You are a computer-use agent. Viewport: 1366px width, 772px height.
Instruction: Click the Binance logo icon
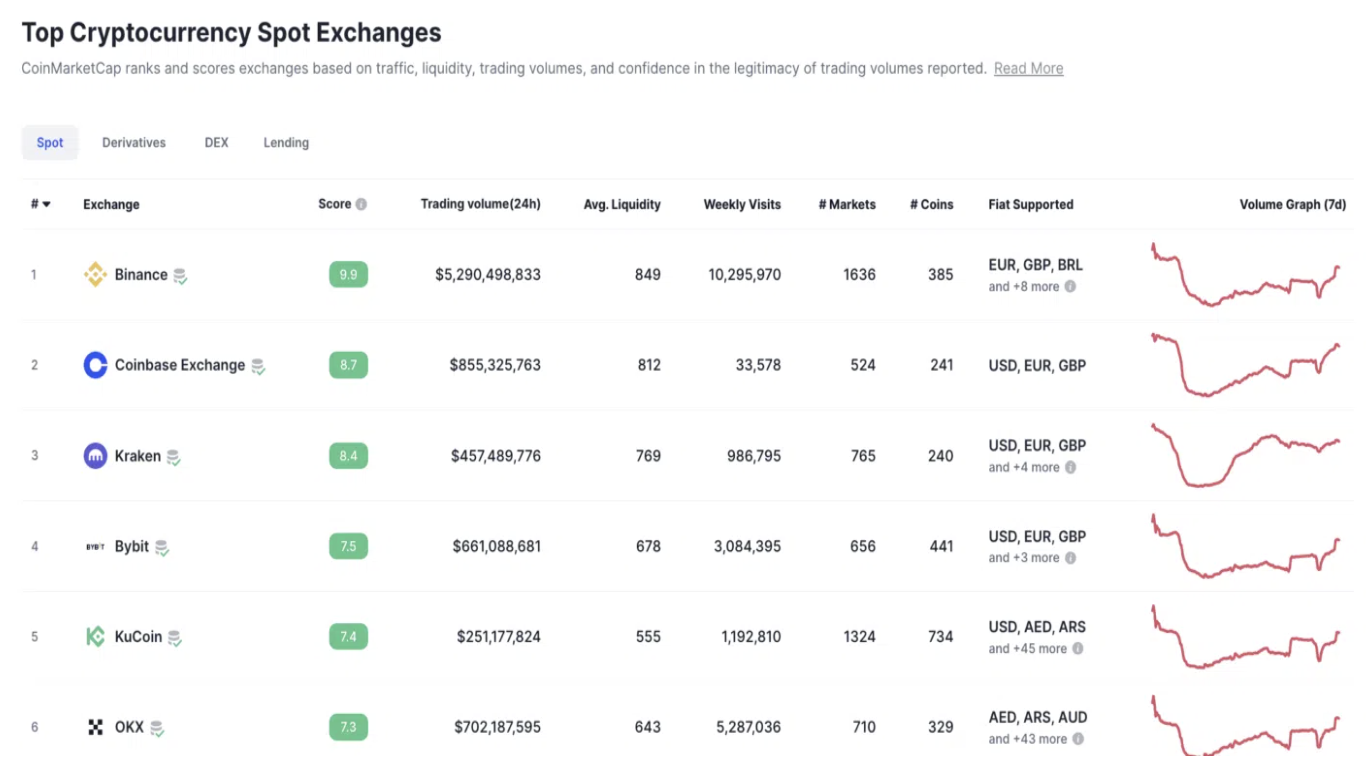pyautogui.click(x=95, y=275)
